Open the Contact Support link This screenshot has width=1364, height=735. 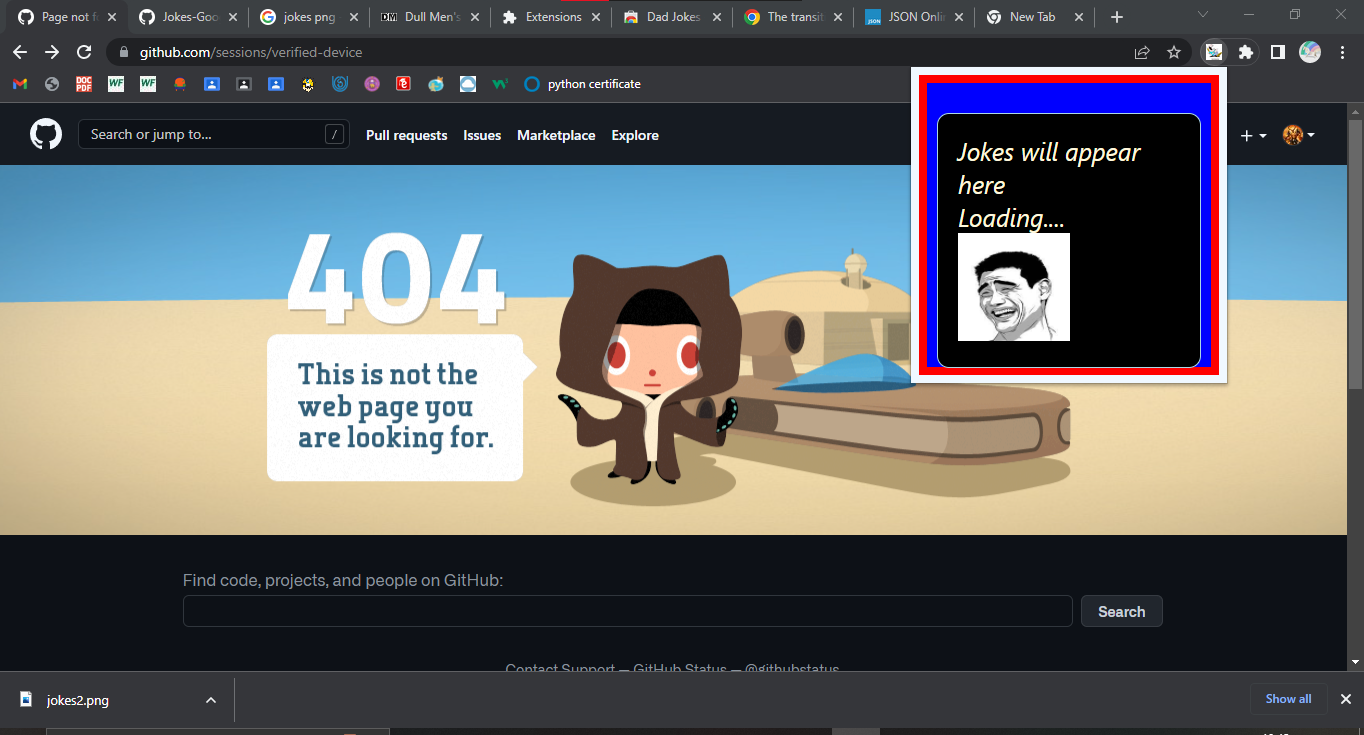pyautogui.click(x=559, y=668)
